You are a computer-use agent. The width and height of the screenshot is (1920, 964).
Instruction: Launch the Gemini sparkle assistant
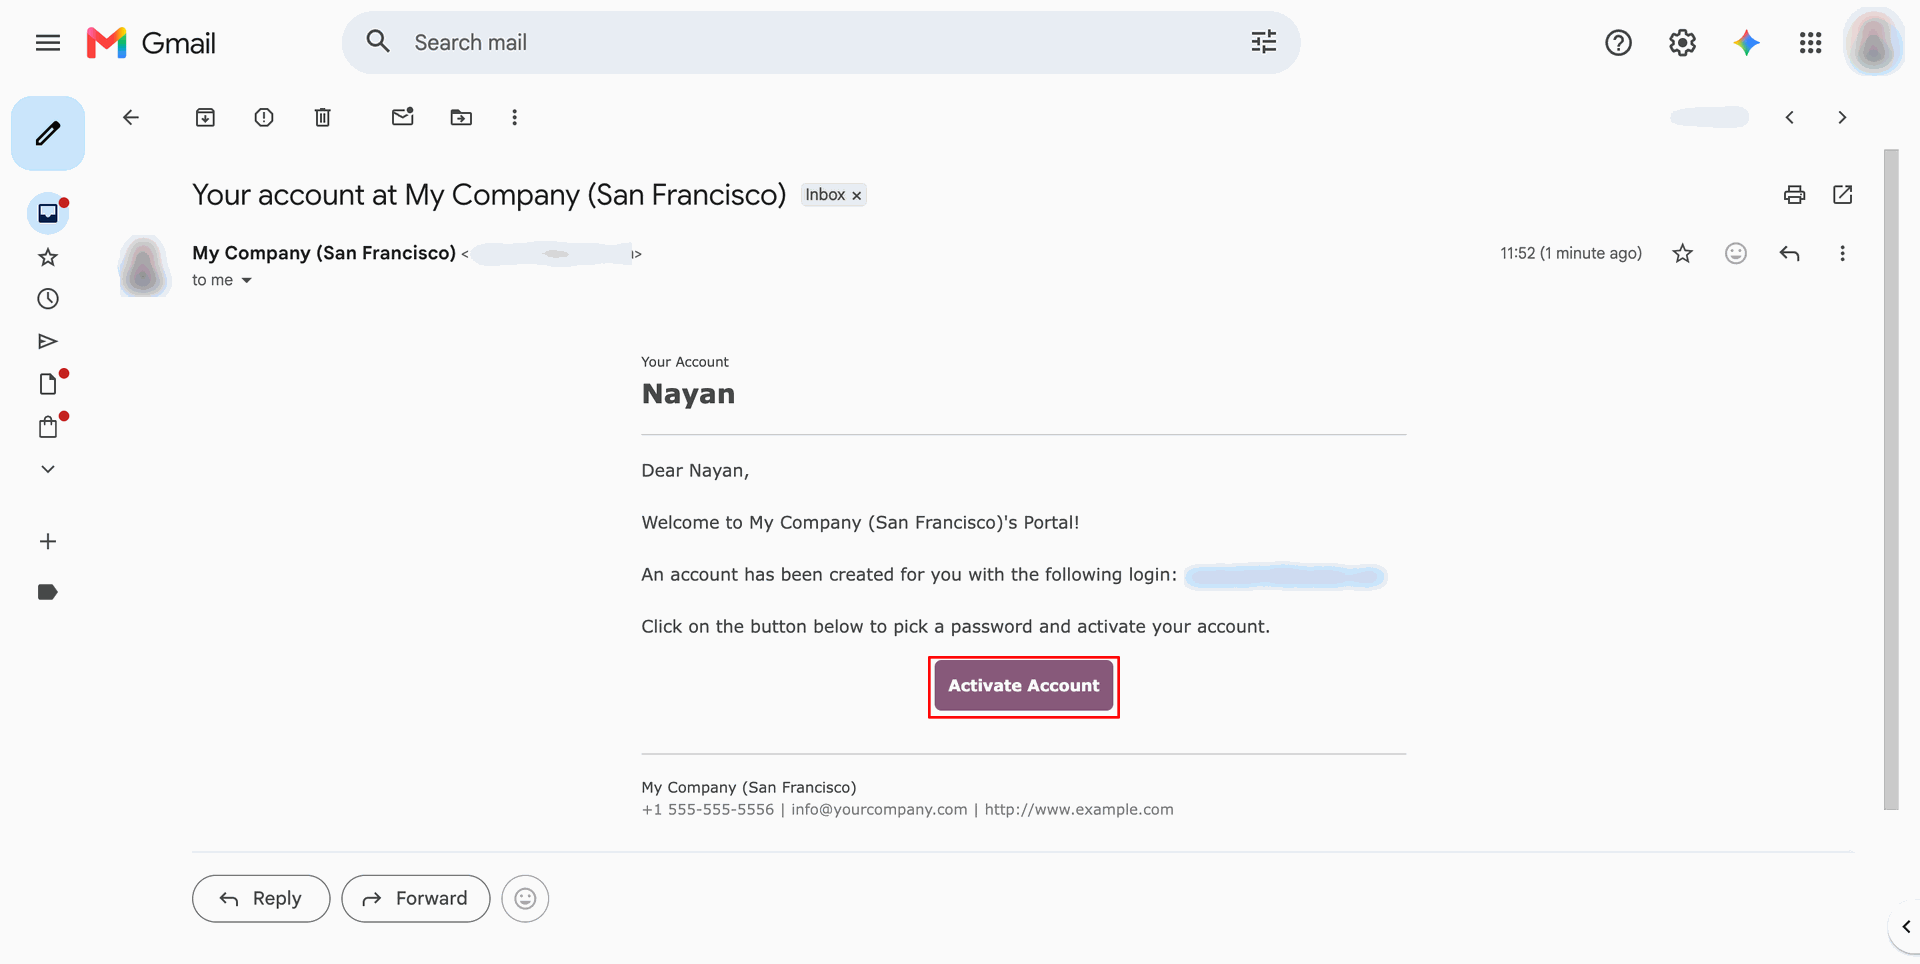[x=1747, y=43]
